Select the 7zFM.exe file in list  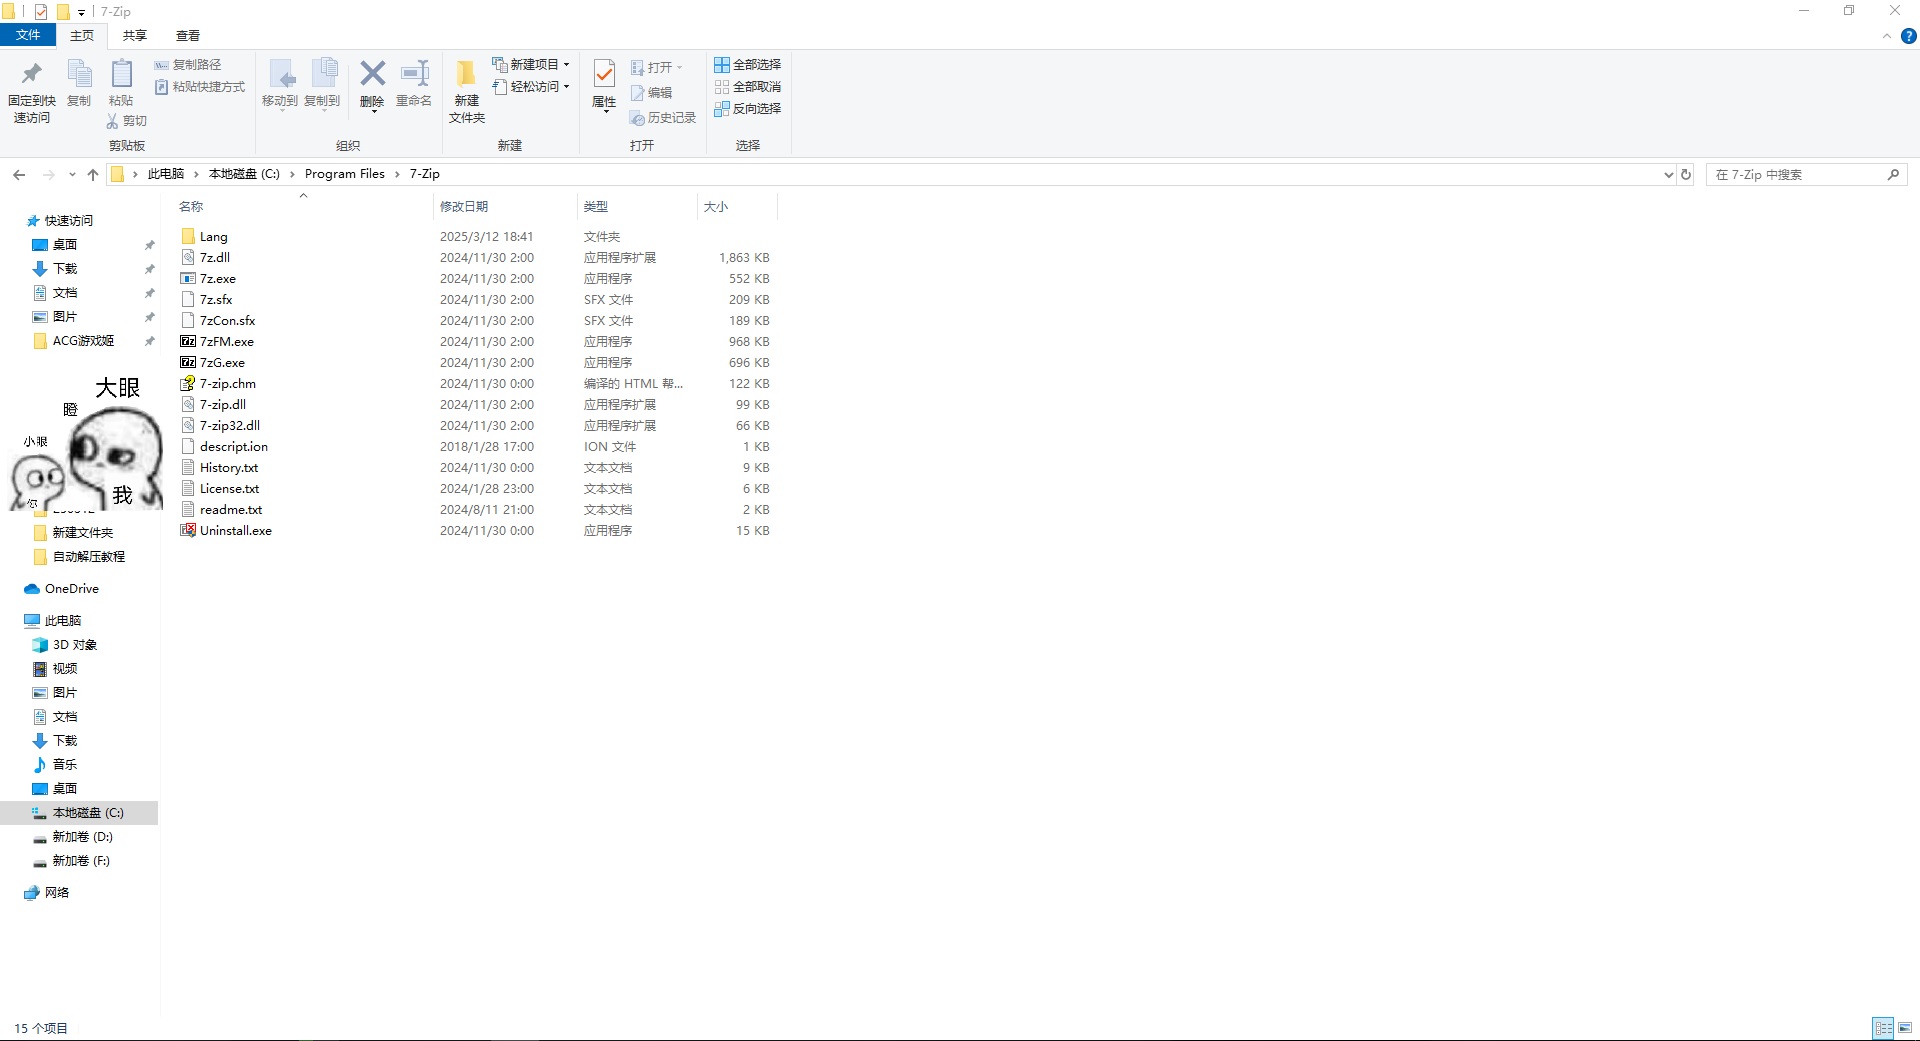(227, 342)
